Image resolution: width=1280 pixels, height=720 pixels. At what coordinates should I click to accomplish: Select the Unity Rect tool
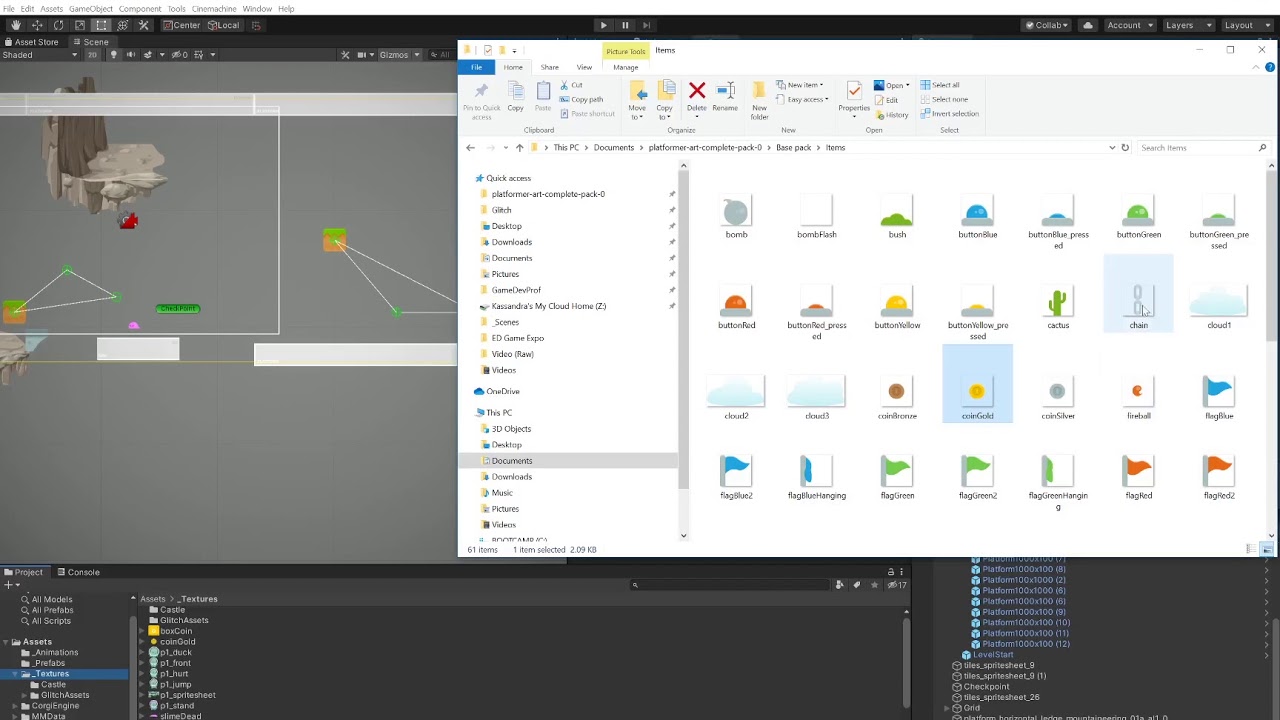click(101, 25)
